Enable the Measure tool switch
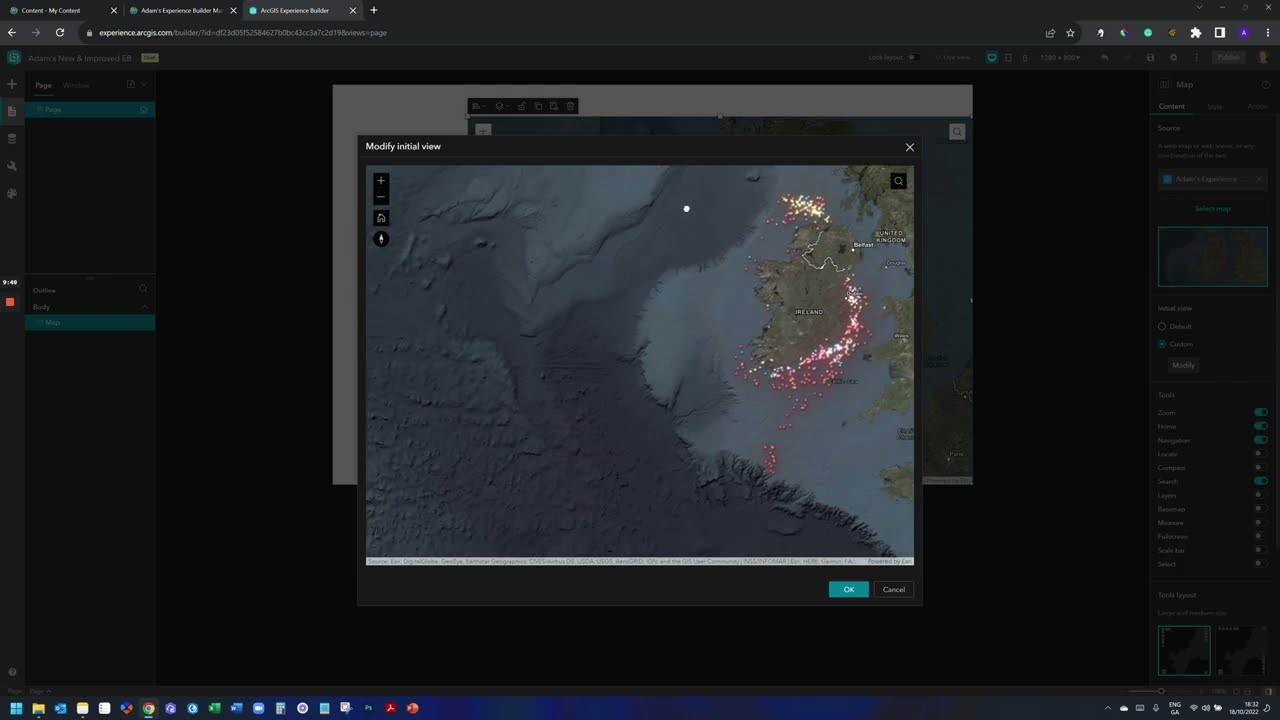Screen dimensions: 1280x720 [1261, 522]
